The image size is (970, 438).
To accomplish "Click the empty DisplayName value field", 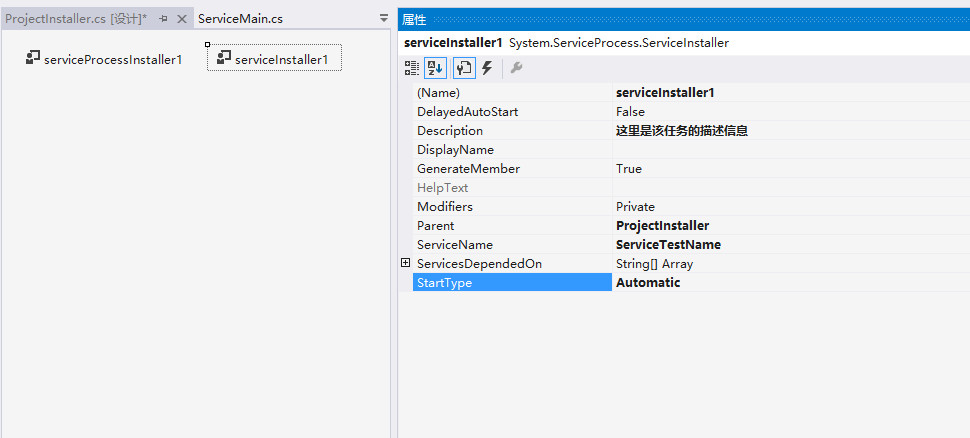I will point(791,150).
